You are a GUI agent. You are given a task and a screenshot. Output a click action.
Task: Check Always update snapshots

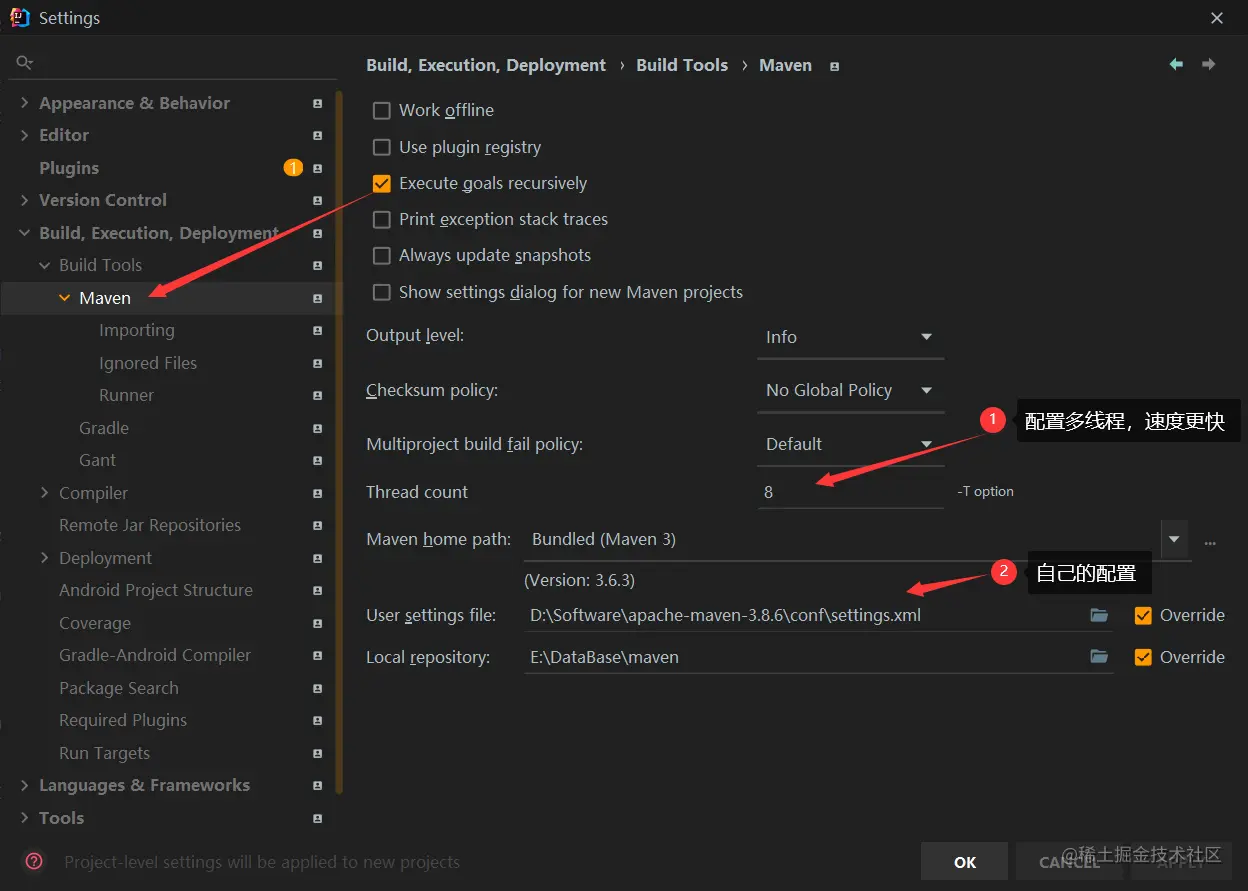click(x=381, y=255)
